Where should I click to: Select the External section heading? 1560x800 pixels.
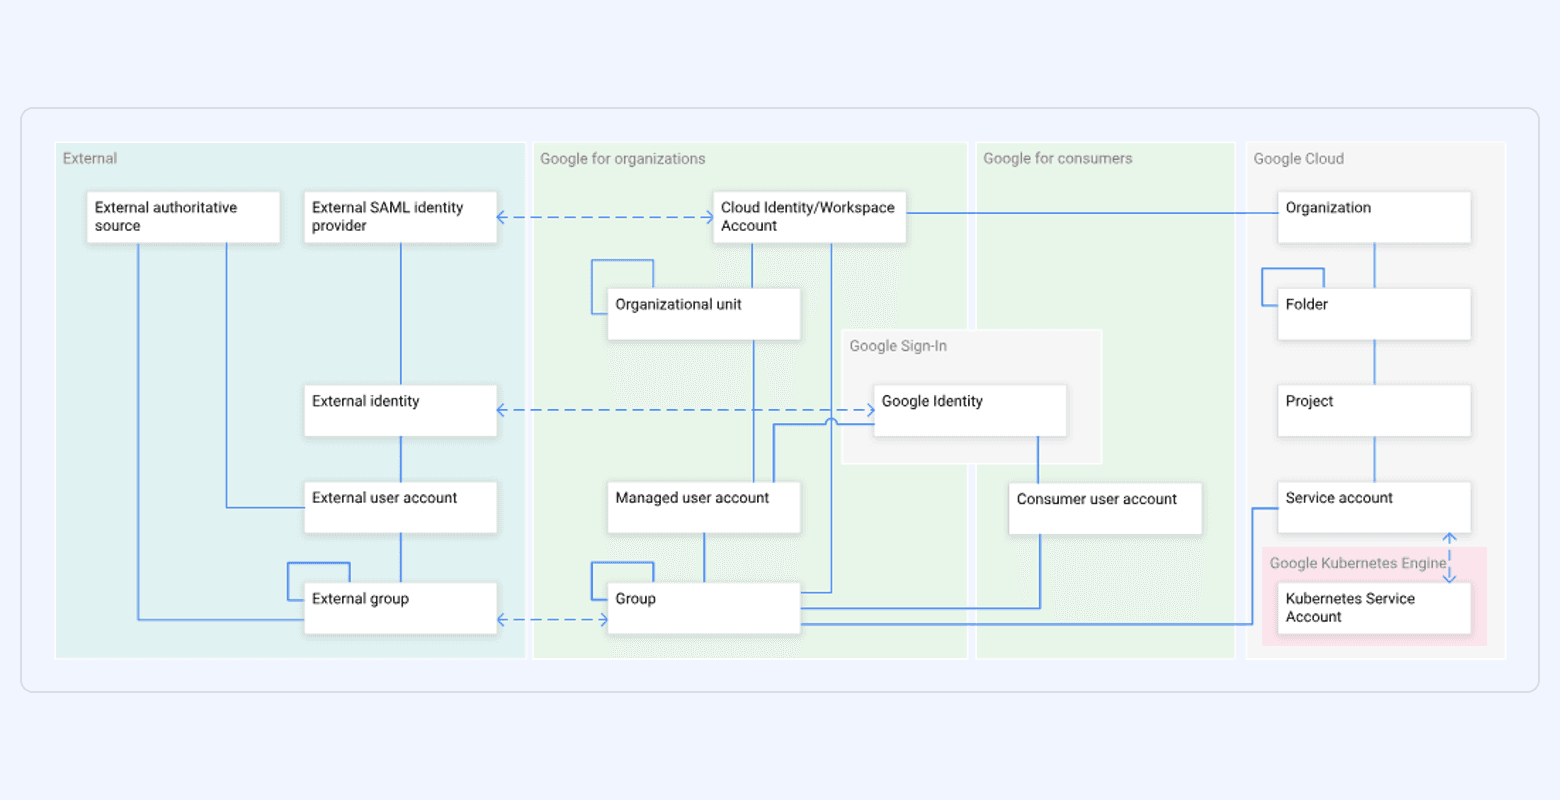point(90,158)
